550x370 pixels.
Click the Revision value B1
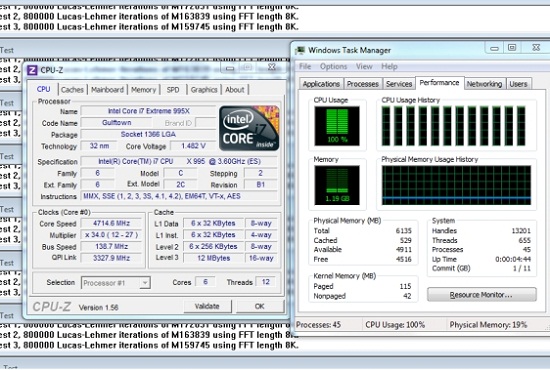261,184
